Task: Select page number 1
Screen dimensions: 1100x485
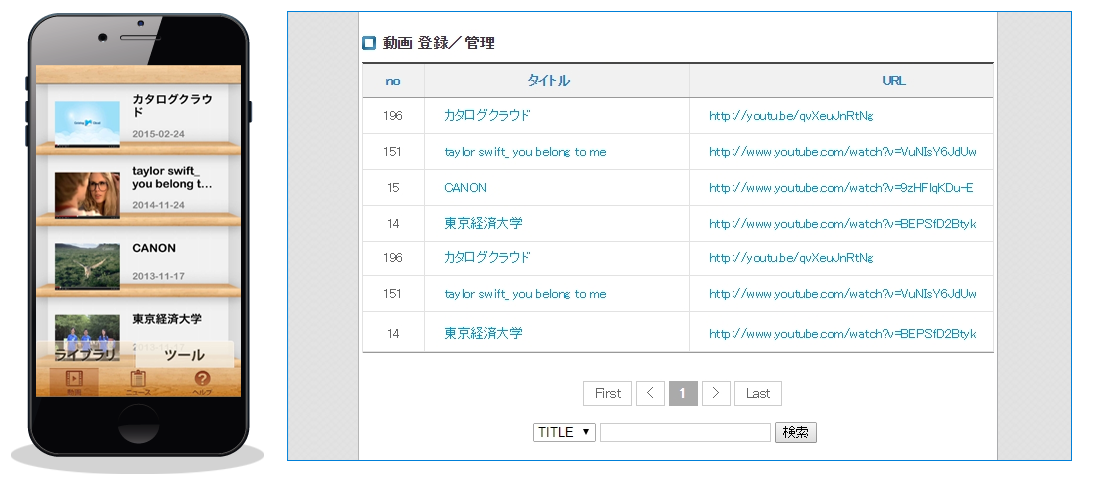Action: coord(683,393)
